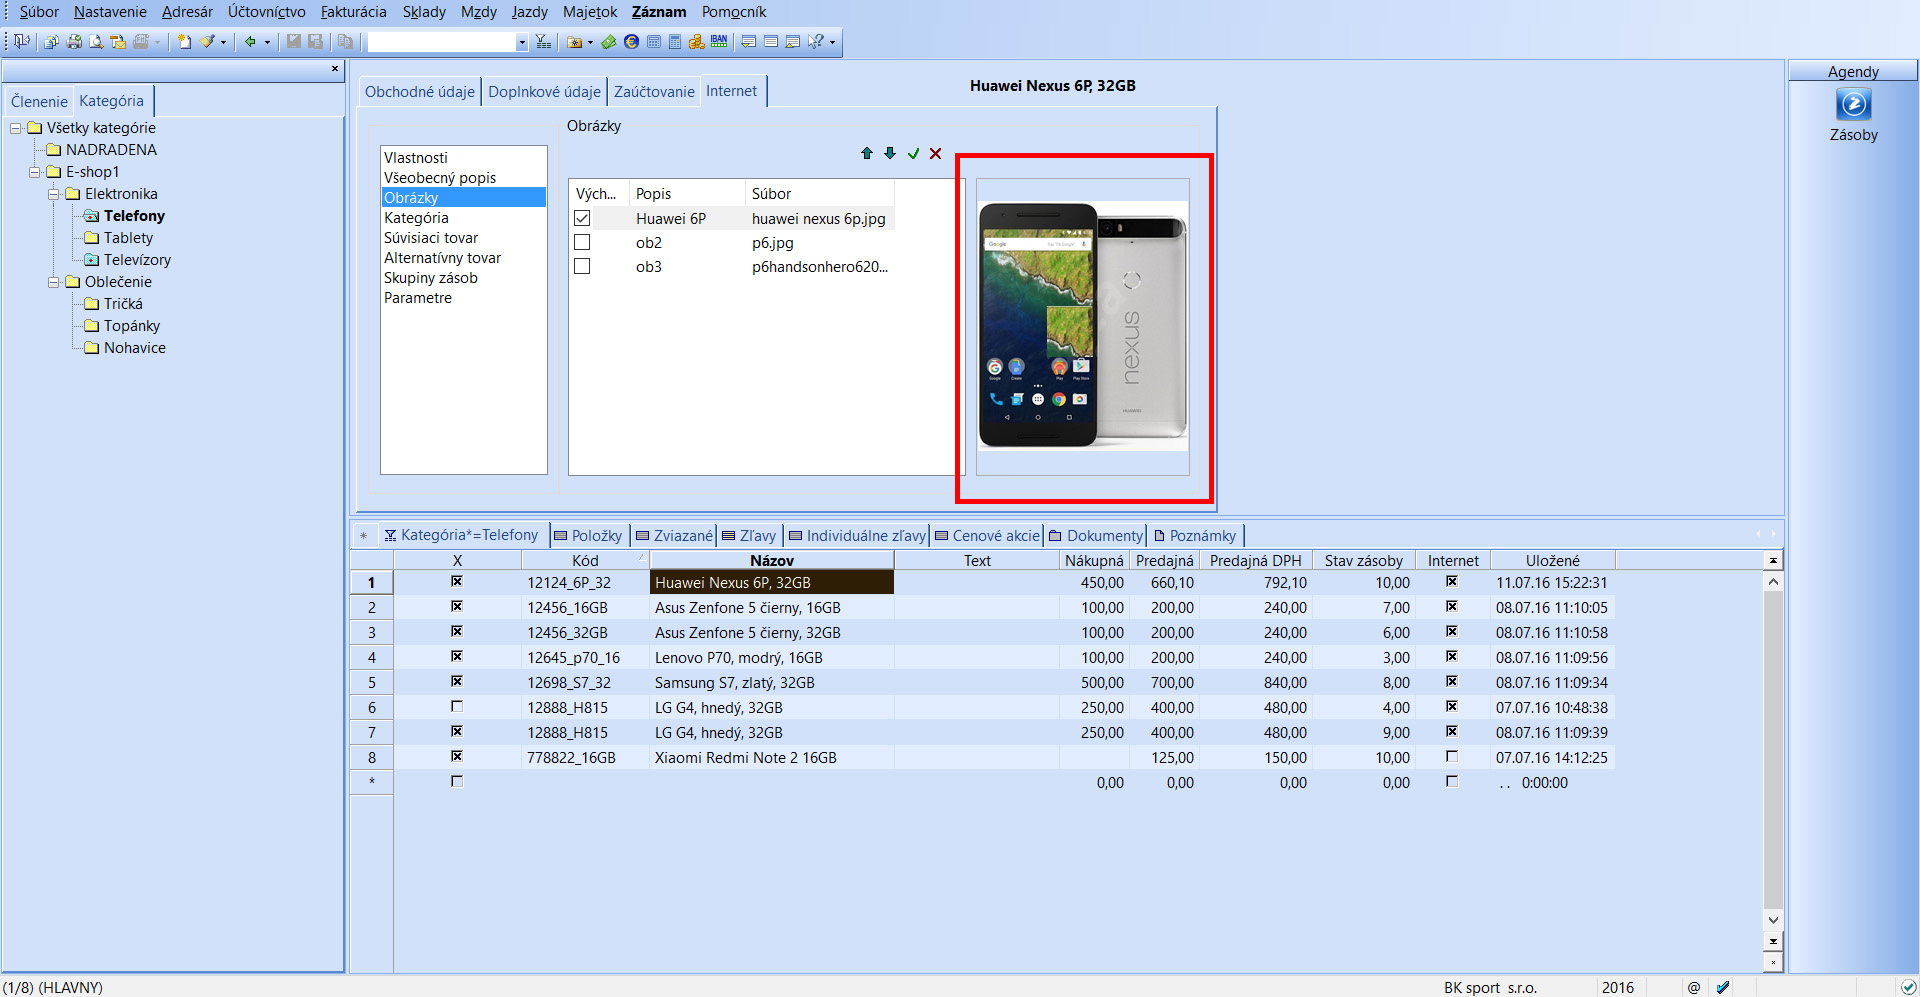Sort by the Názov column header
This screenshot has height=997, width=1920.
[772, 560]
